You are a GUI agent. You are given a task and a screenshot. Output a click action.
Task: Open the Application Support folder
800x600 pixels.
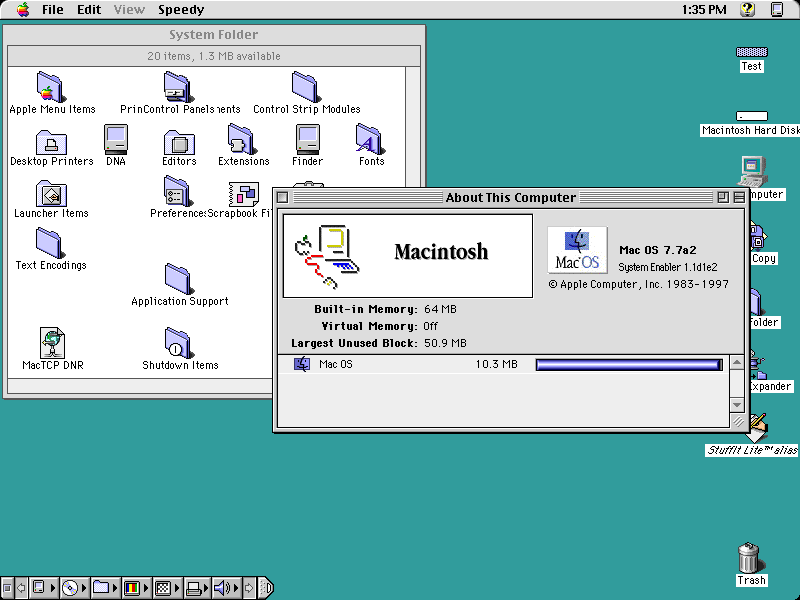178,279
